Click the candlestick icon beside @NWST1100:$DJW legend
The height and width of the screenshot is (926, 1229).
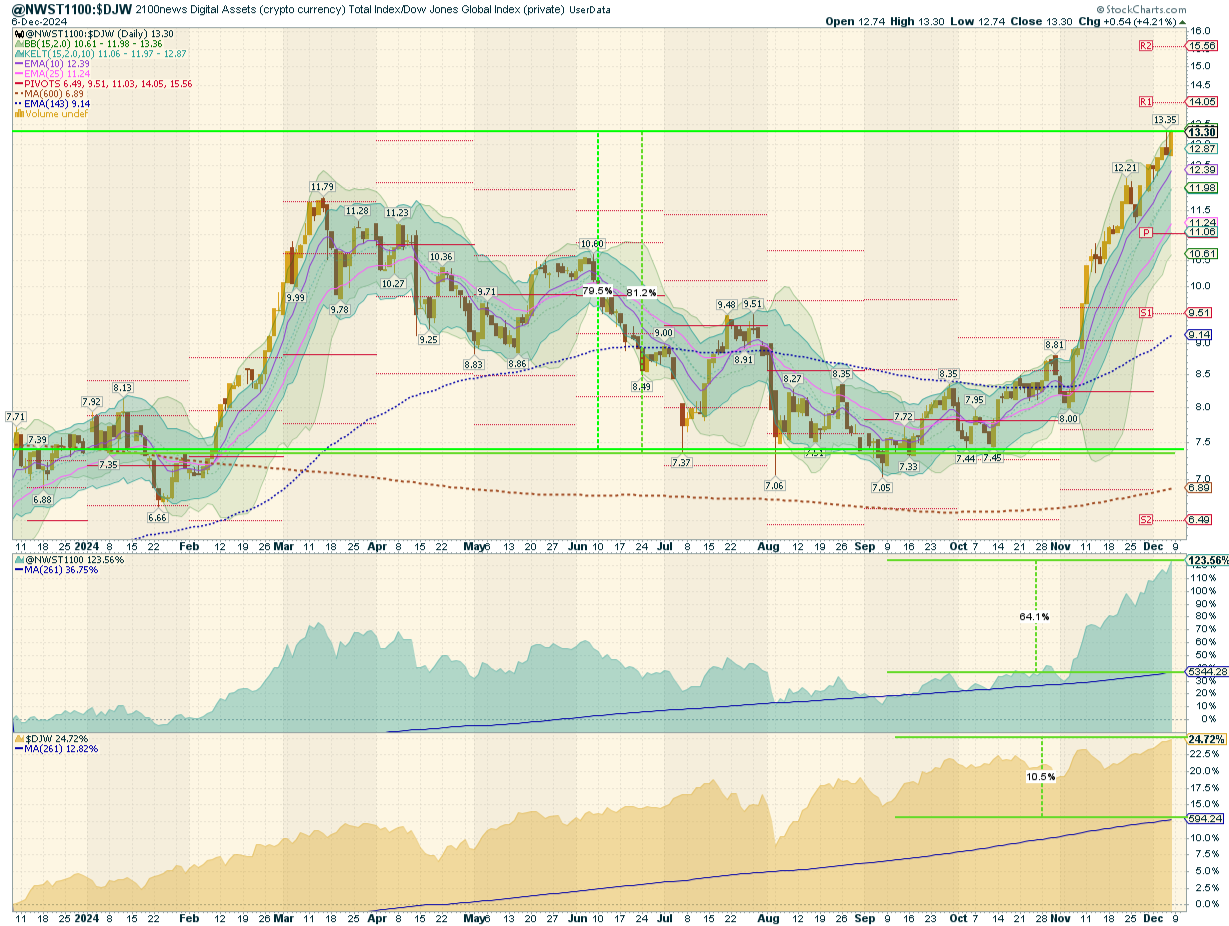pos(19,33)
